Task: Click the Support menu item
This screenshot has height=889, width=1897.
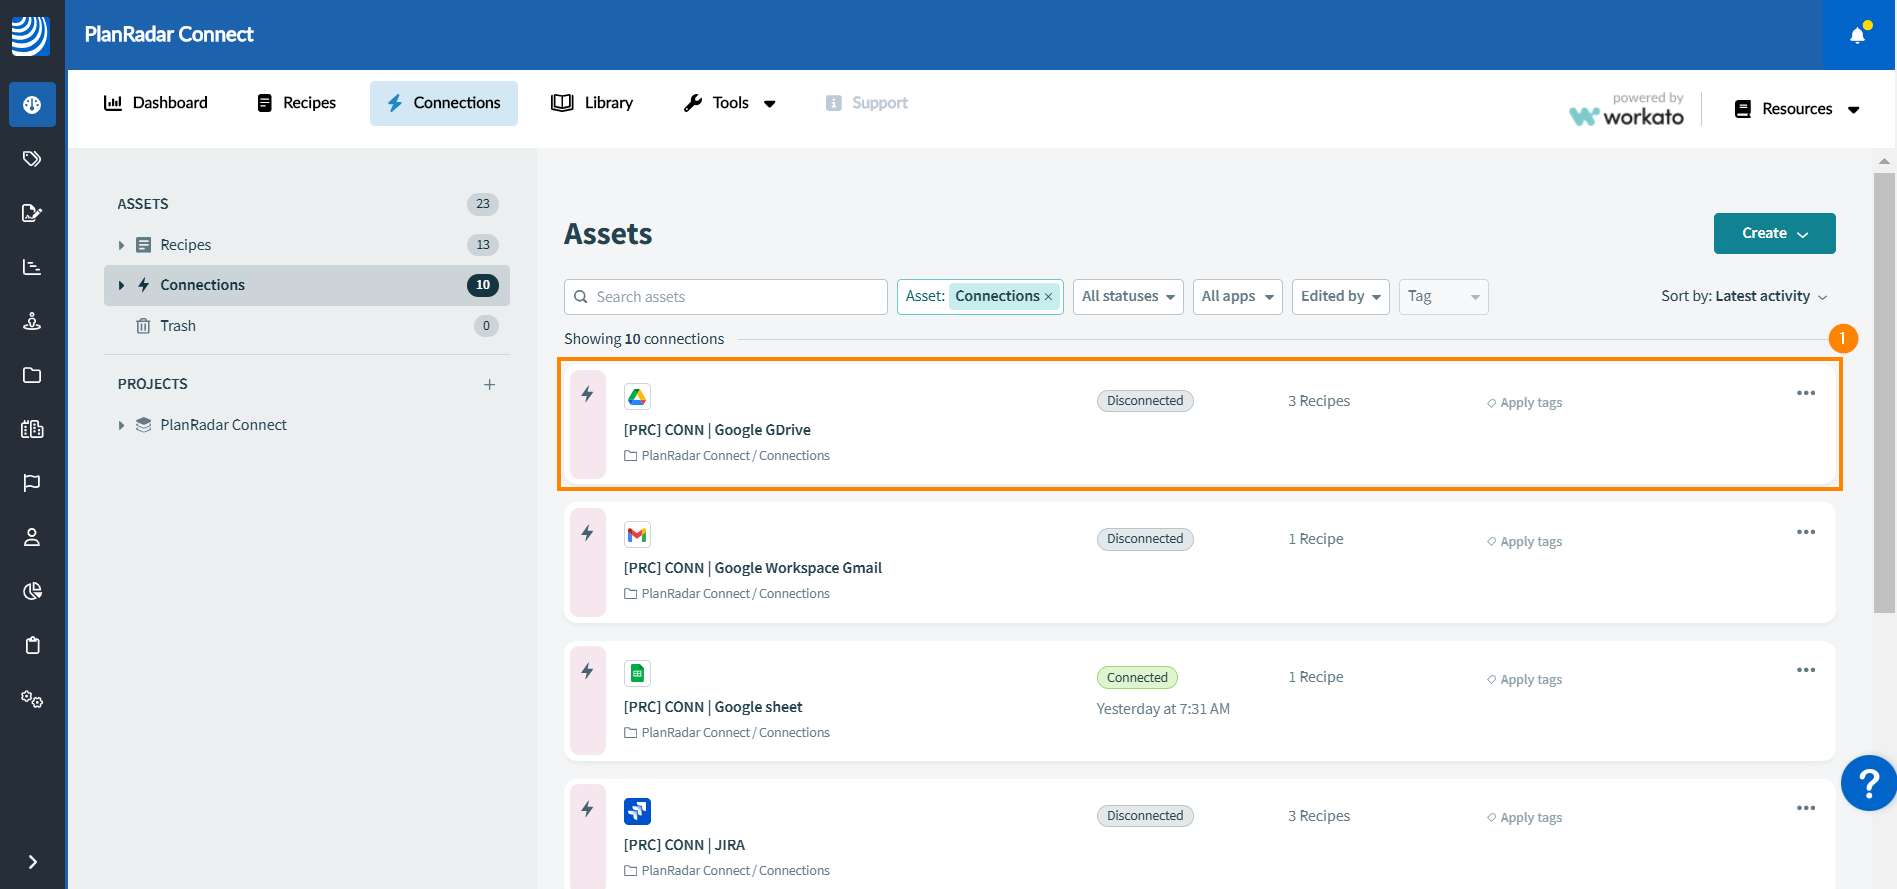Action: tap(867, 103)
